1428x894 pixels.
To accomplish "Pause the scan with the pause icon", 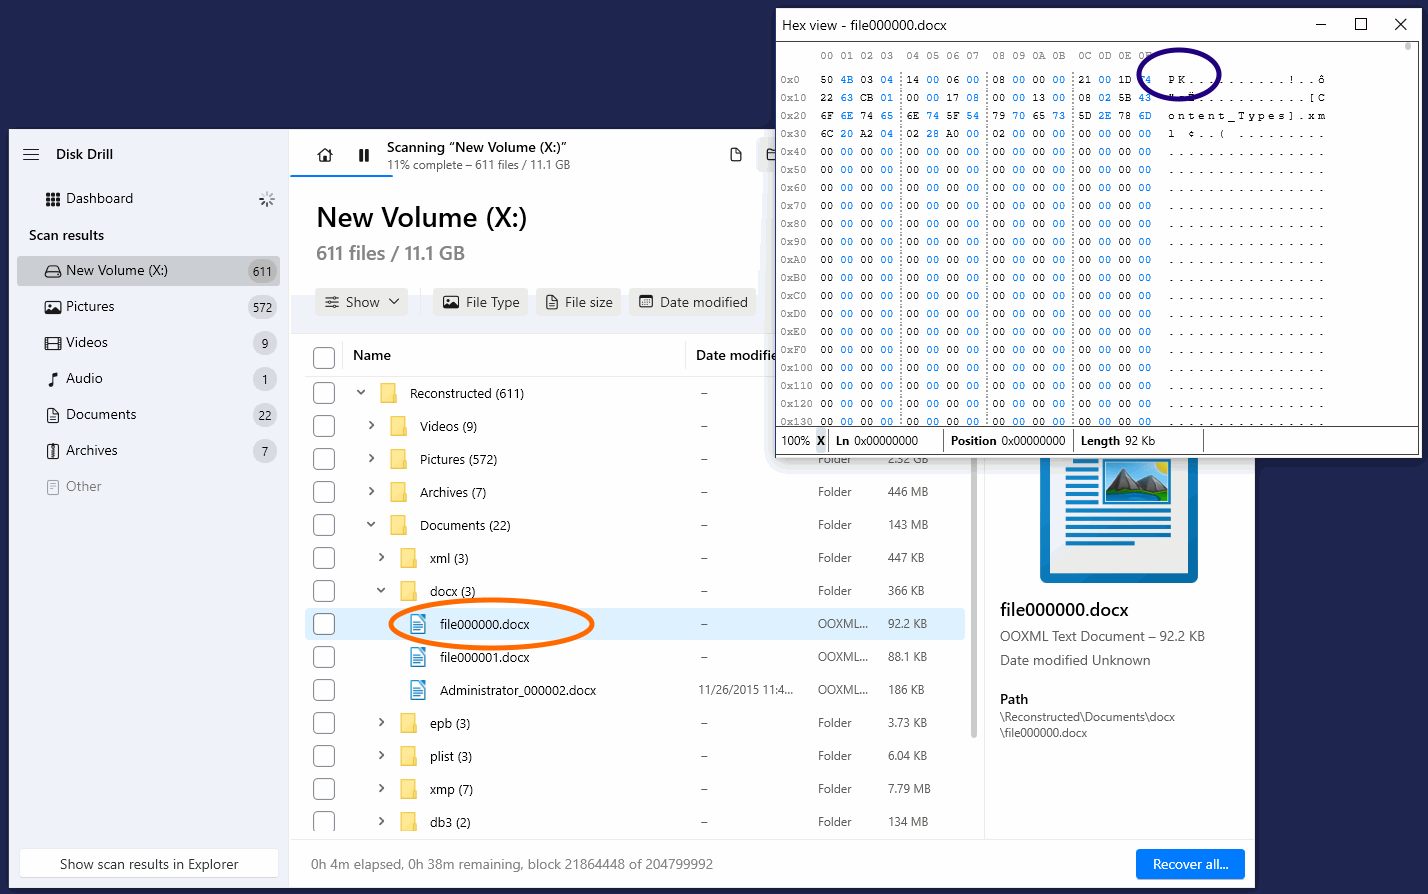I will point(364,155).
